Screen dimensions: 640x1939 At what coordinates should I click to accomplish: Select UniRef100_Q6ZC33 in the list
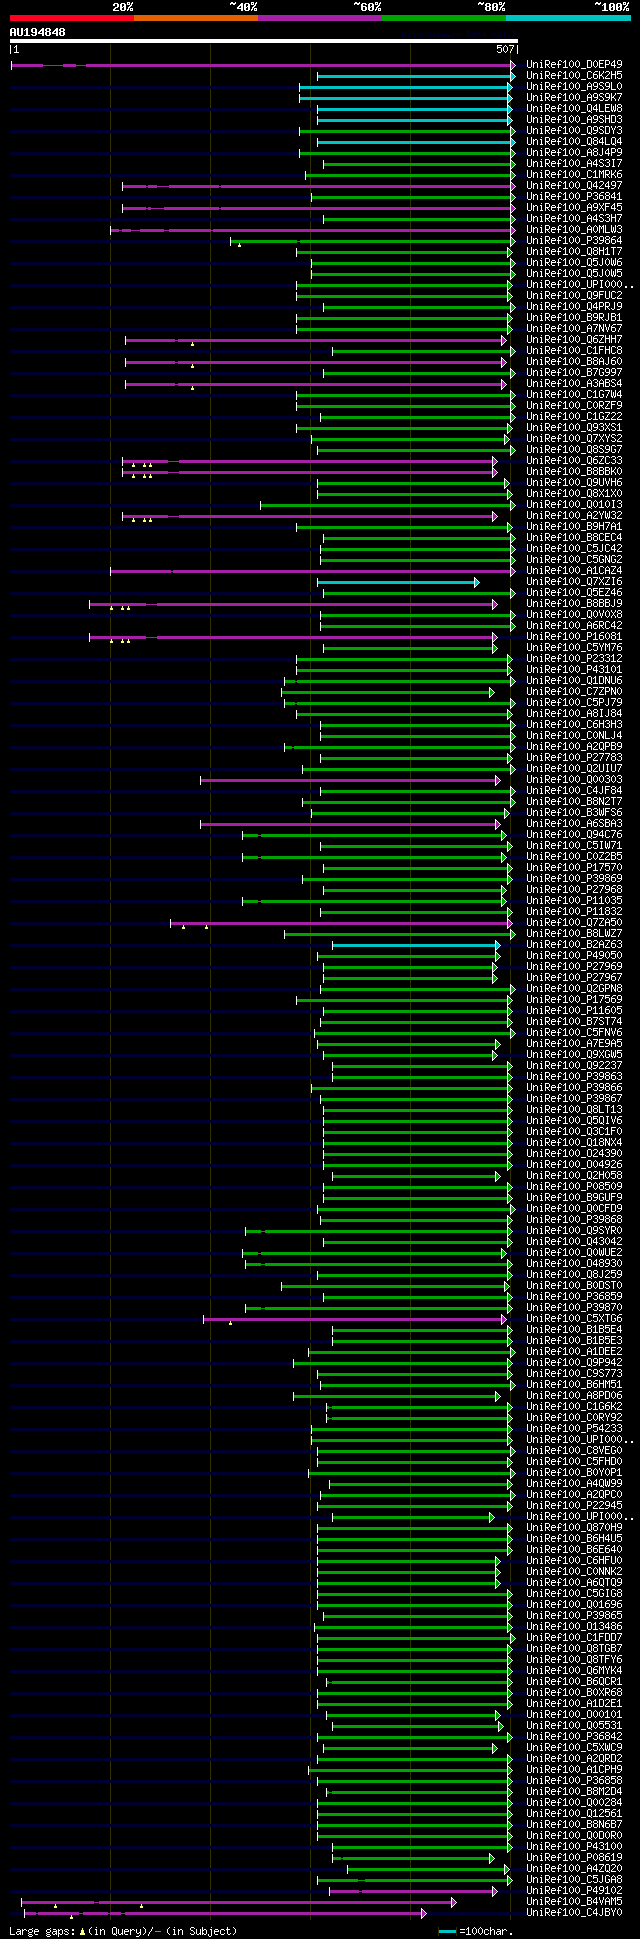click(574, 460)
